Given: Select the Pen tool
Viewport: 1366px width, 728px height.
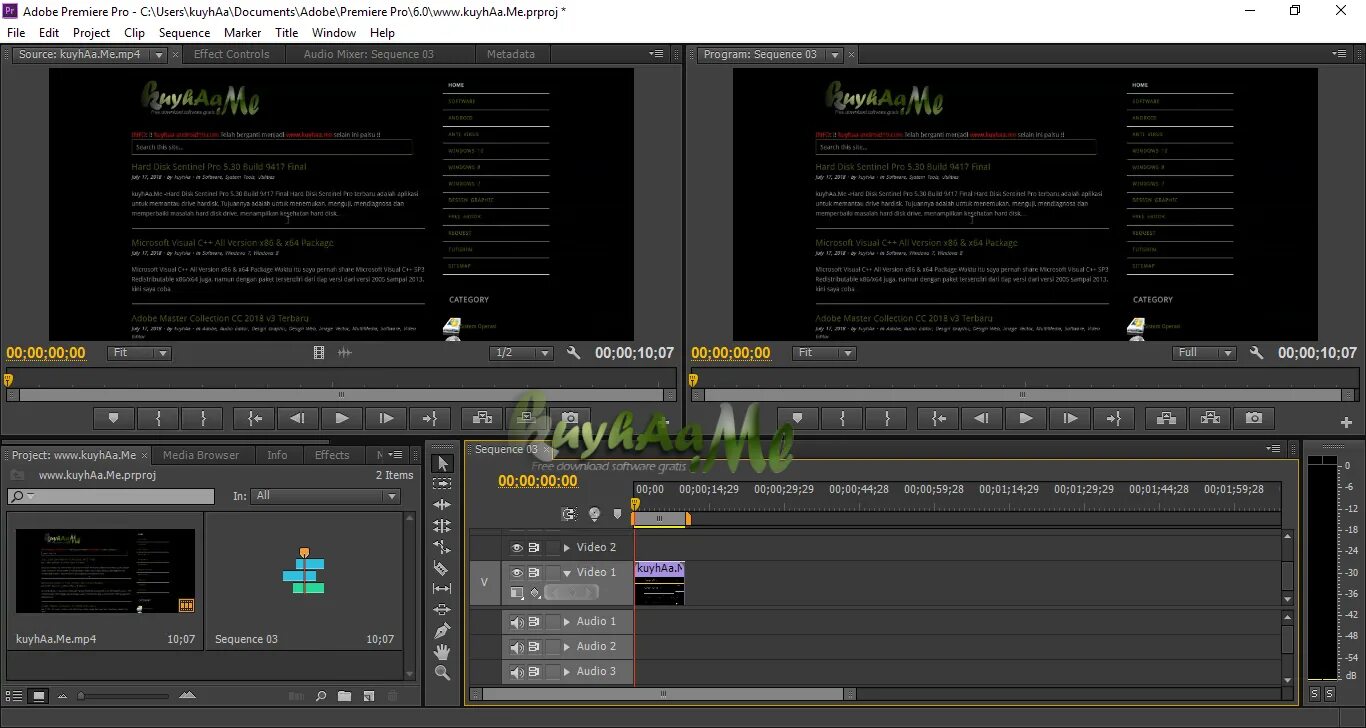Looking at the screenshot, I should [442, 631].
